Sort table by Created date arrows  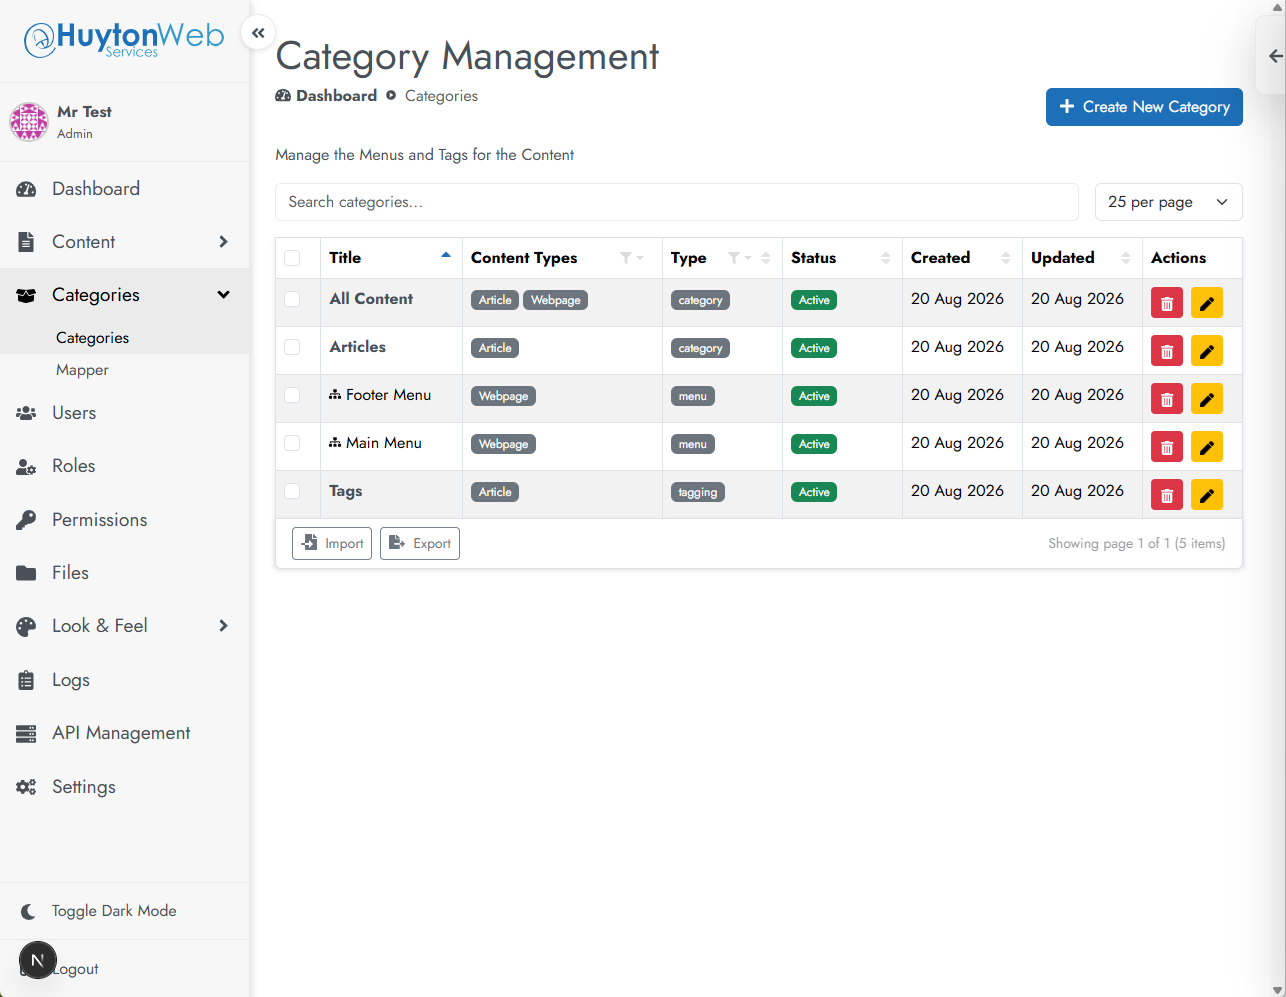[1006, 258]
